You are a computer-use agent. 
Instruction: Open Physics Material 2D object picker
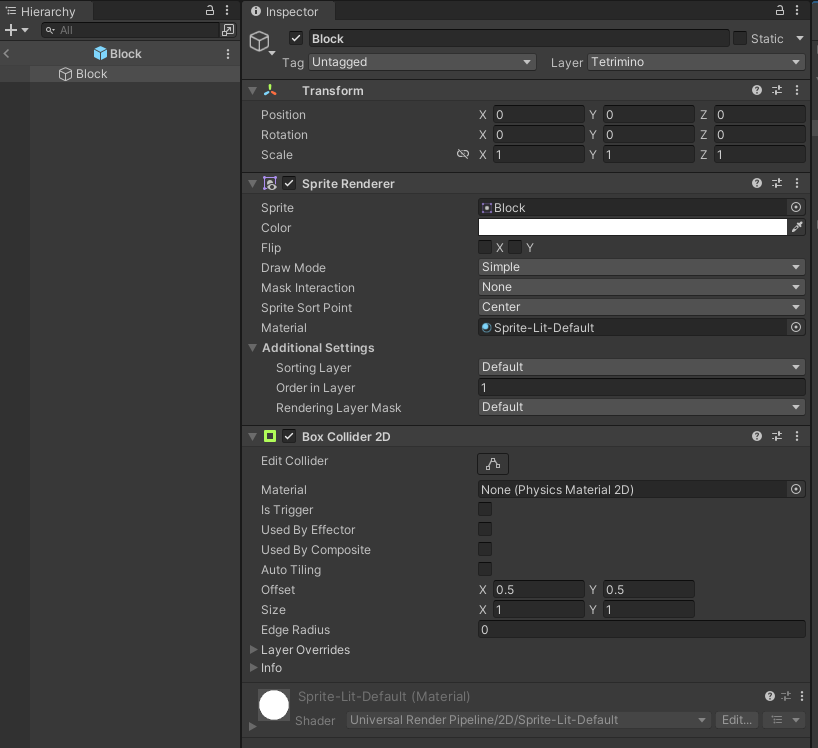click(796, 489)
